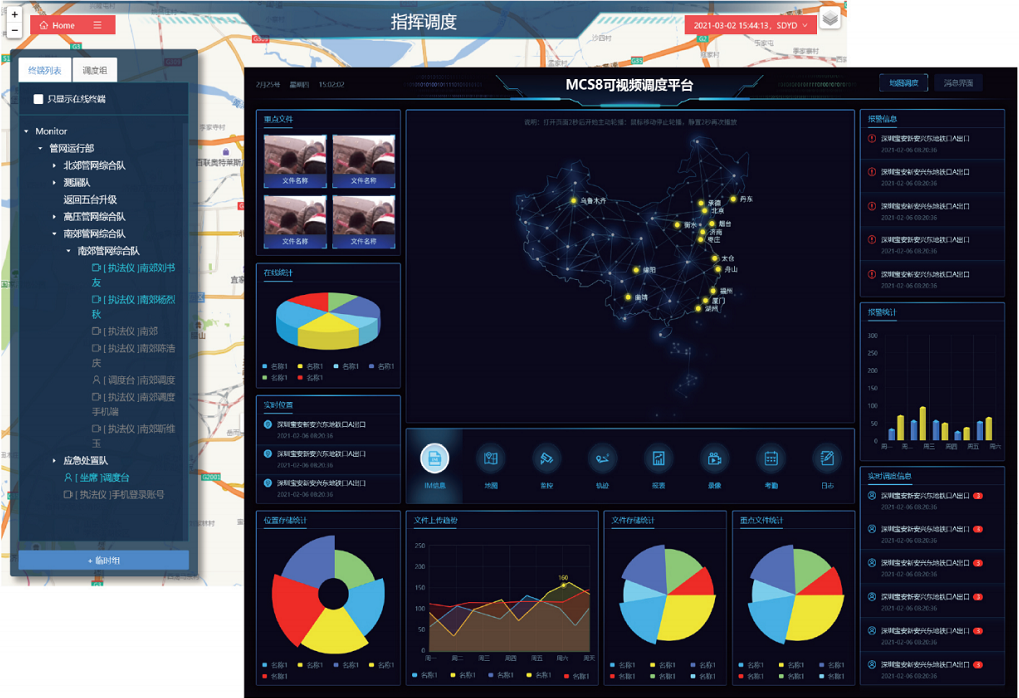Expand the 北郊管网综合队 tree node
Image resolution: width=1019 pixels, height=698 pixels.
(x=54, y=165)
